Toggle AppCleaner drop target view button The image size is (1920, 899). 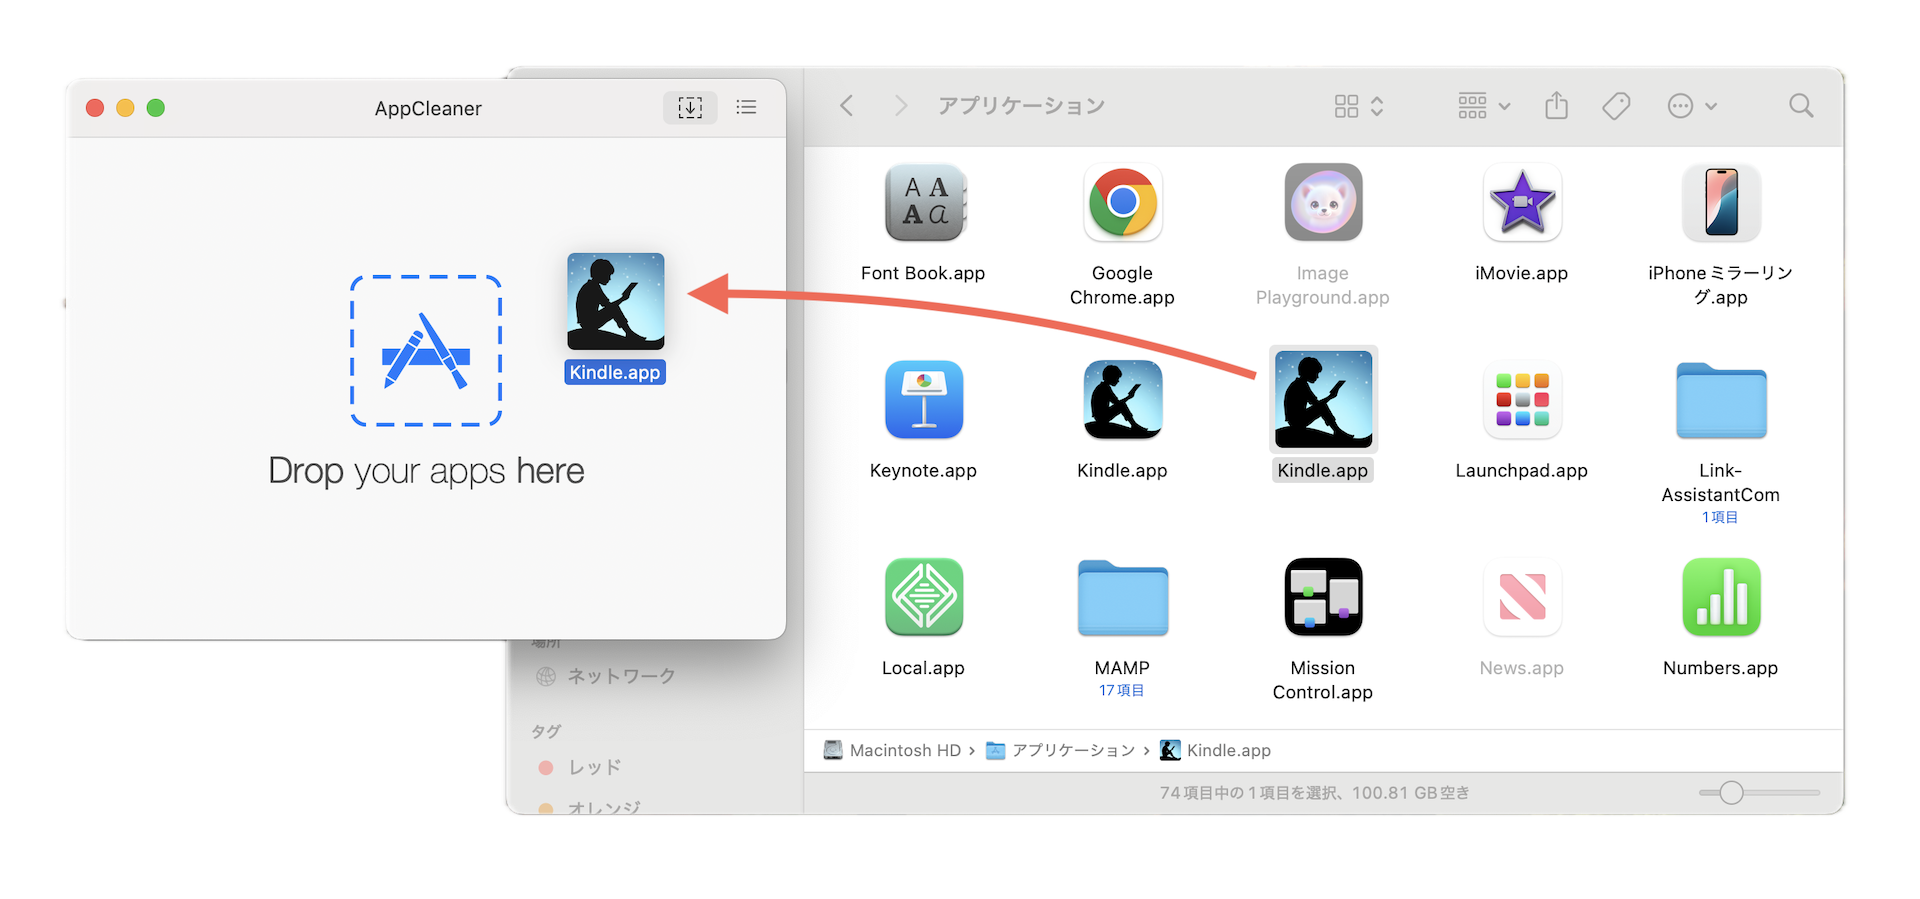click(x=690, y=107)
